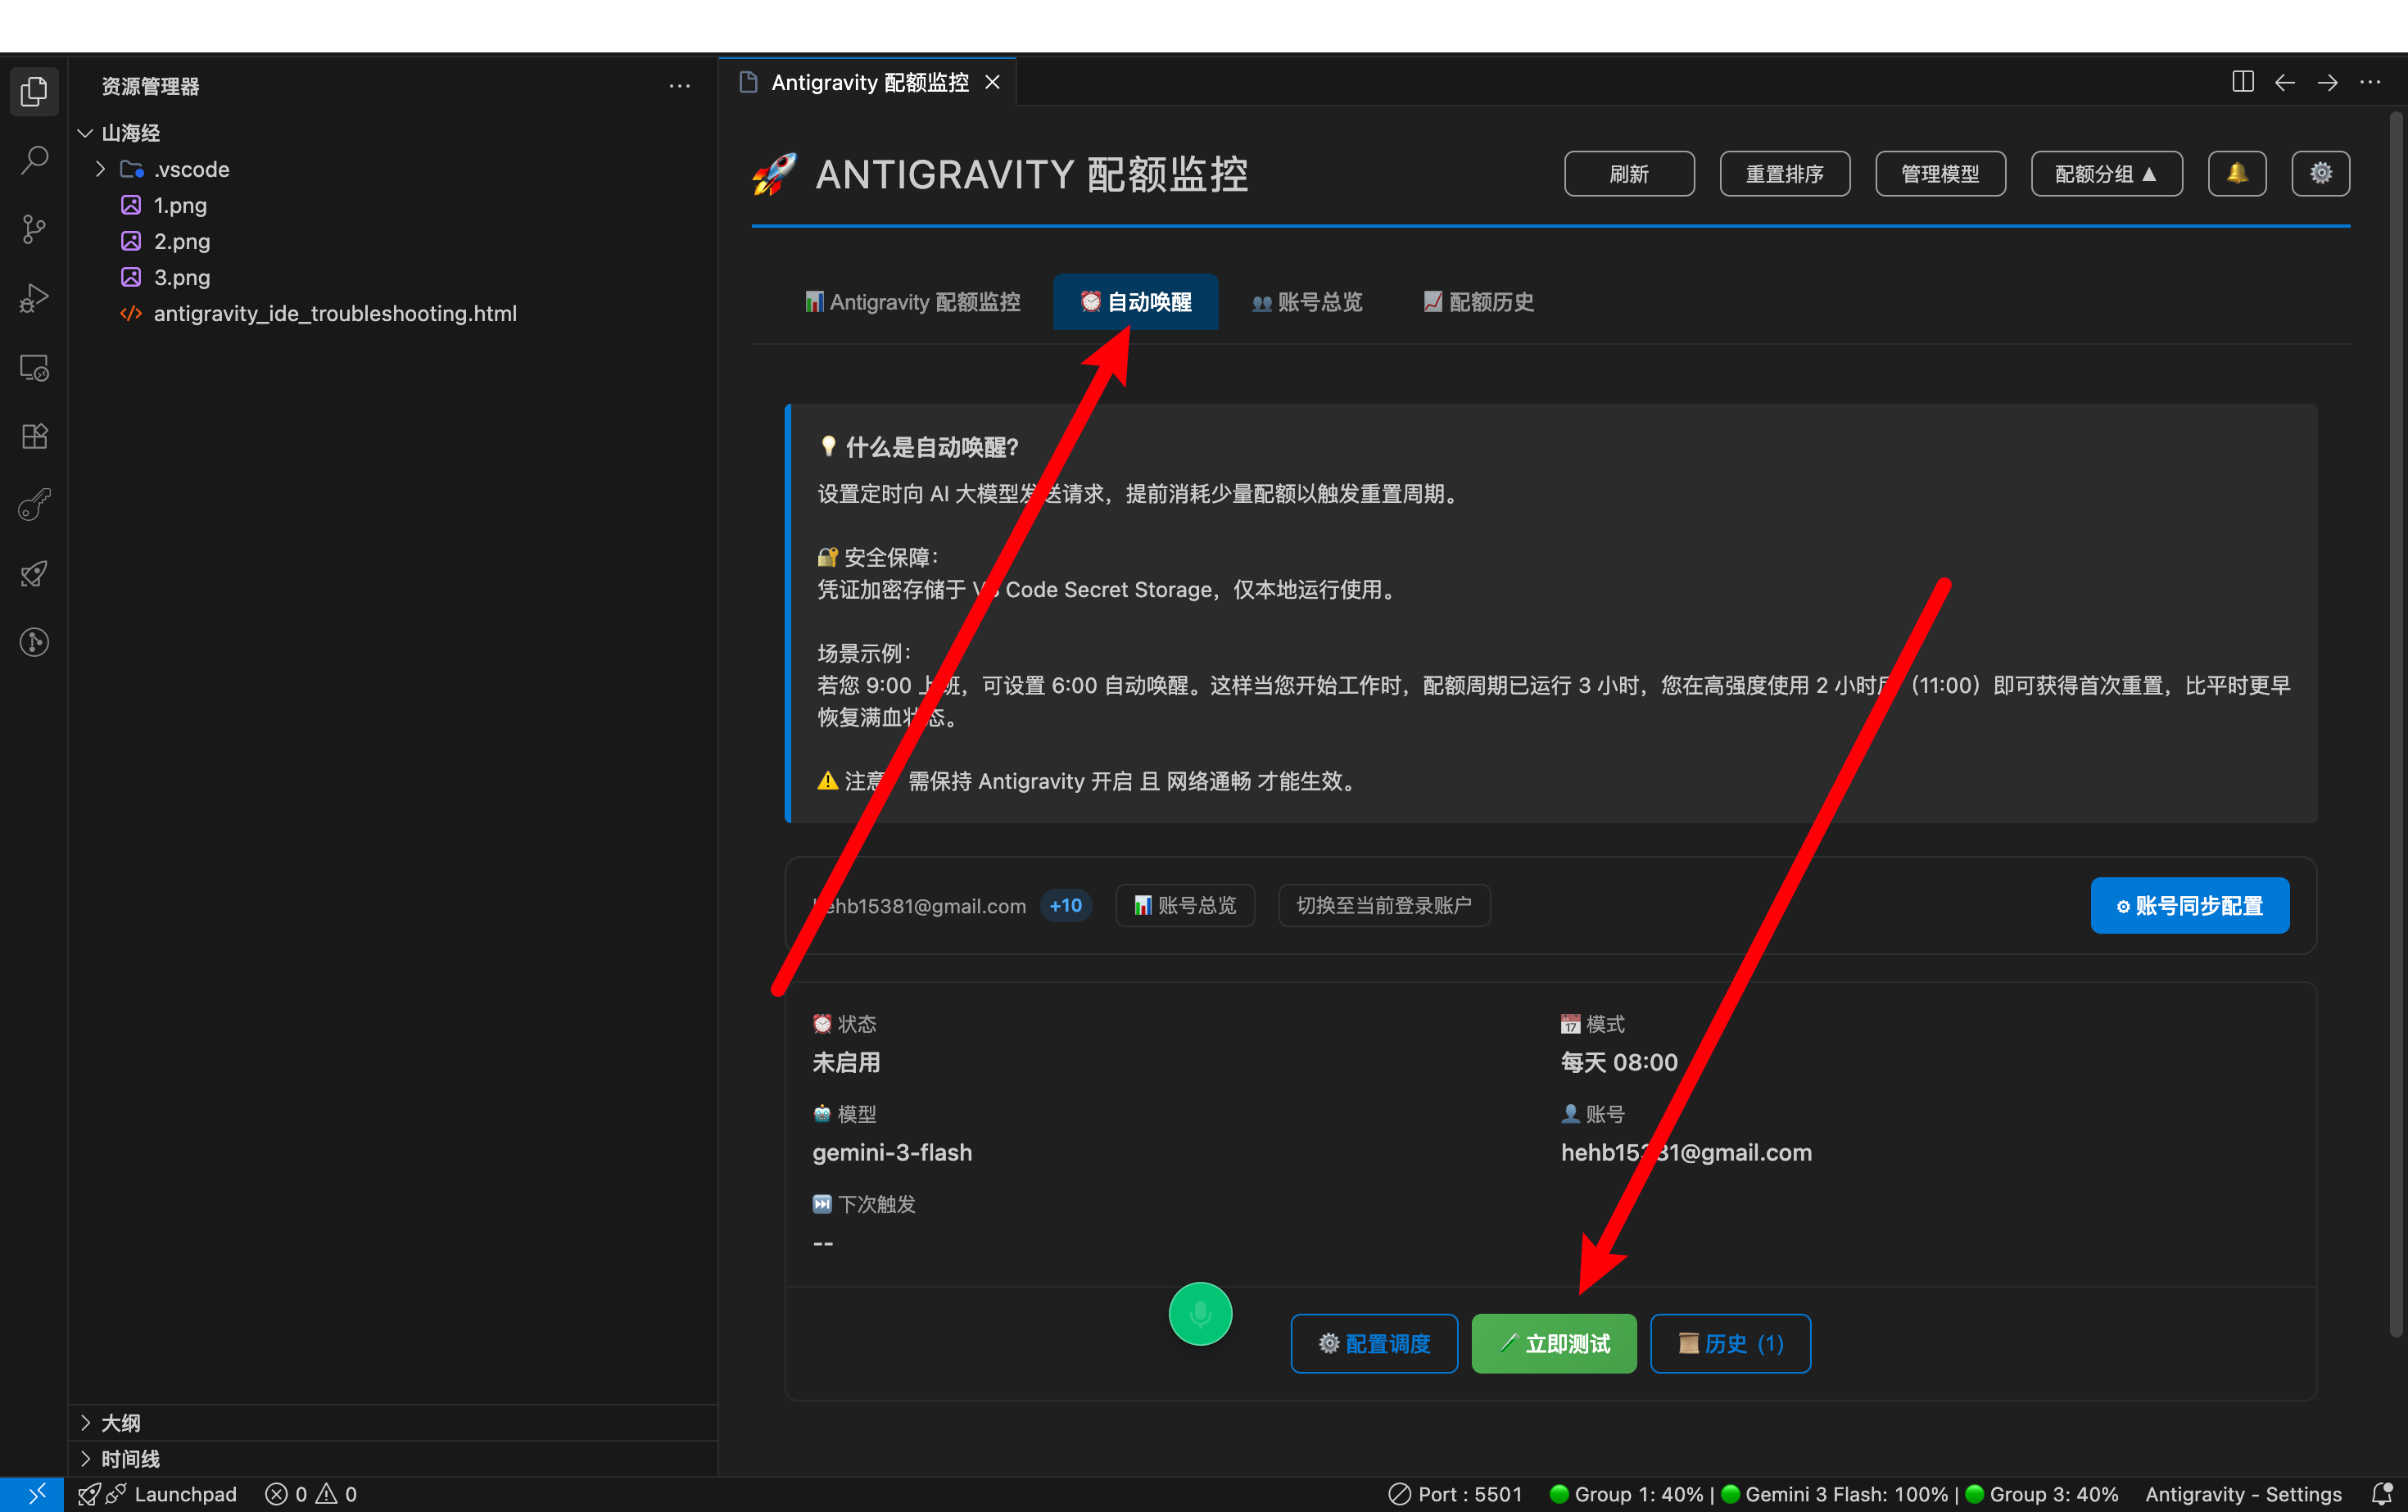Click the 立即测试 green button

1553,1343
